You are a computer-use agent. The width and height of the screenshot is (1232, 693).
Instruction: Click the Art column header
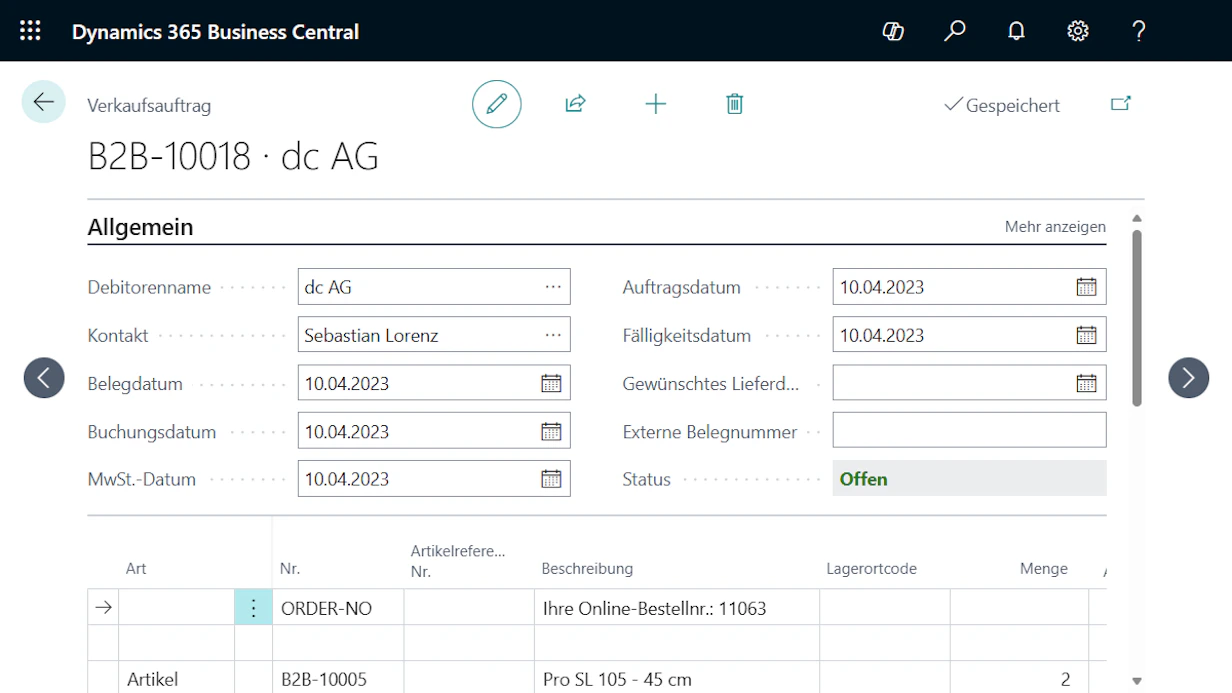coord(136,568)
